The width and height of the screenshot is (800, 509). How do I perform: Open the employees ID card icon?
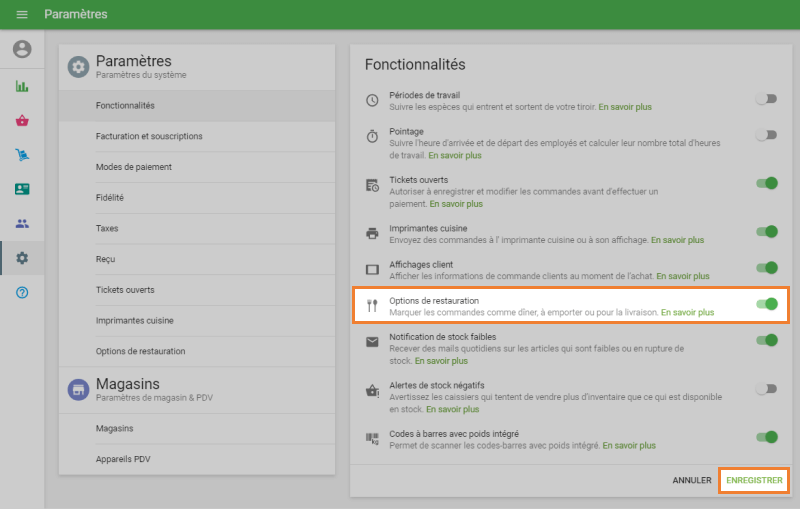[22, 189]
